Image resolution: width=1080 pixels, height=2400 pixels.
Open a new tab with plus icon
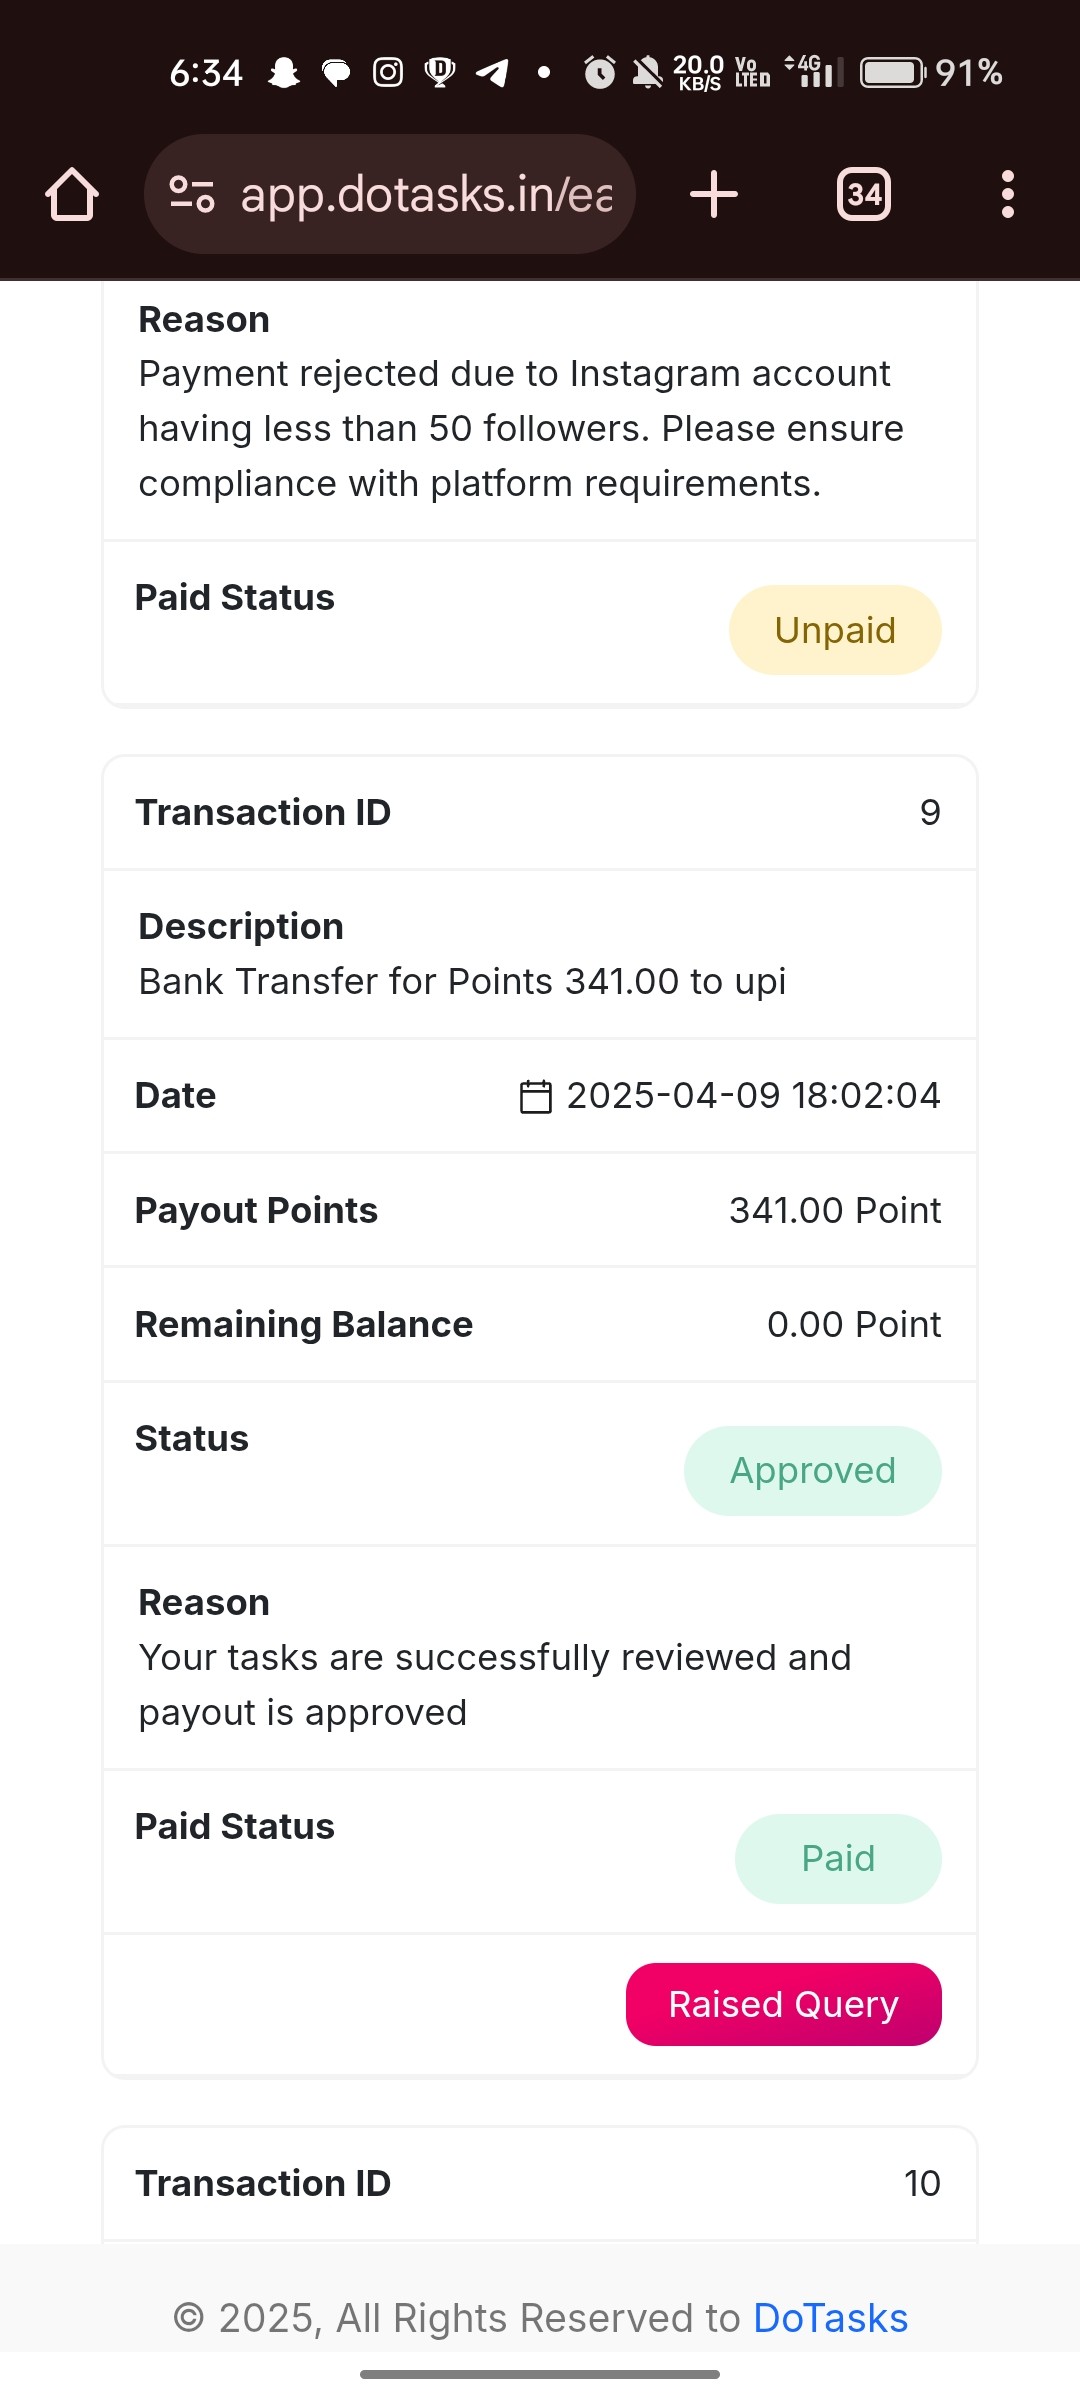click(x=714, y=194)
